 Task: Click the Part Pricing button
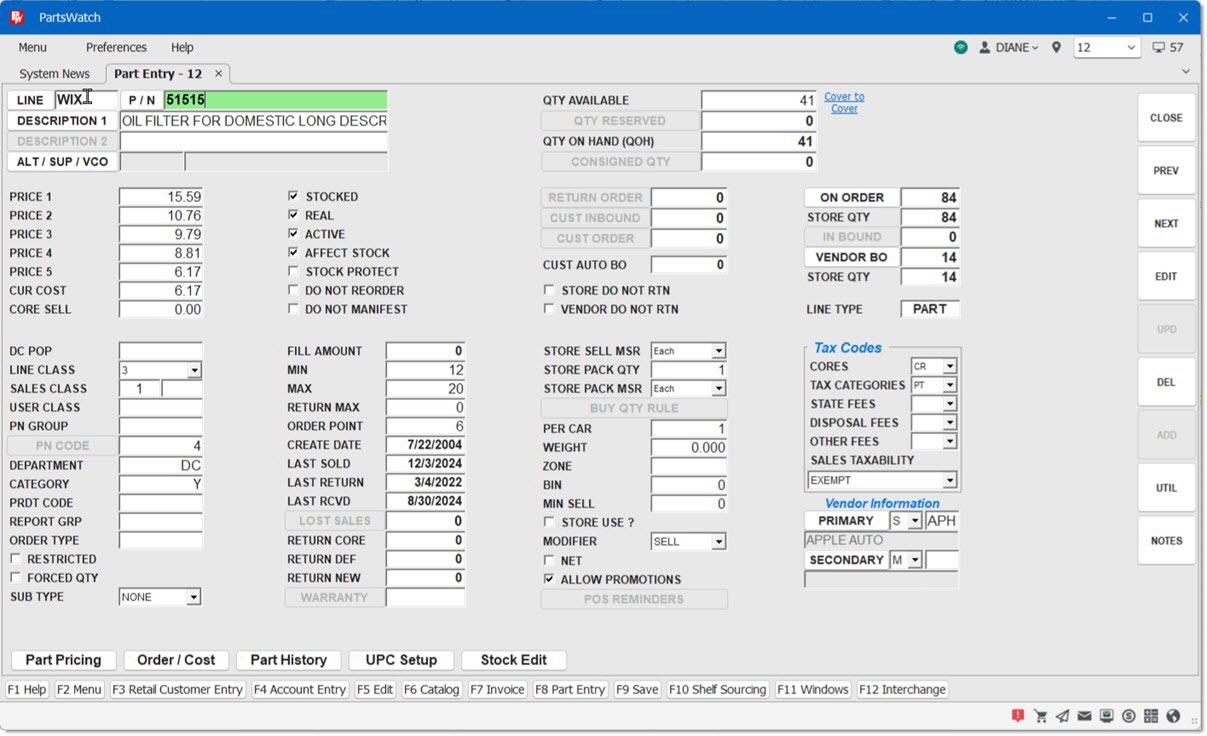pyautogui.click(x=63, y=660)
